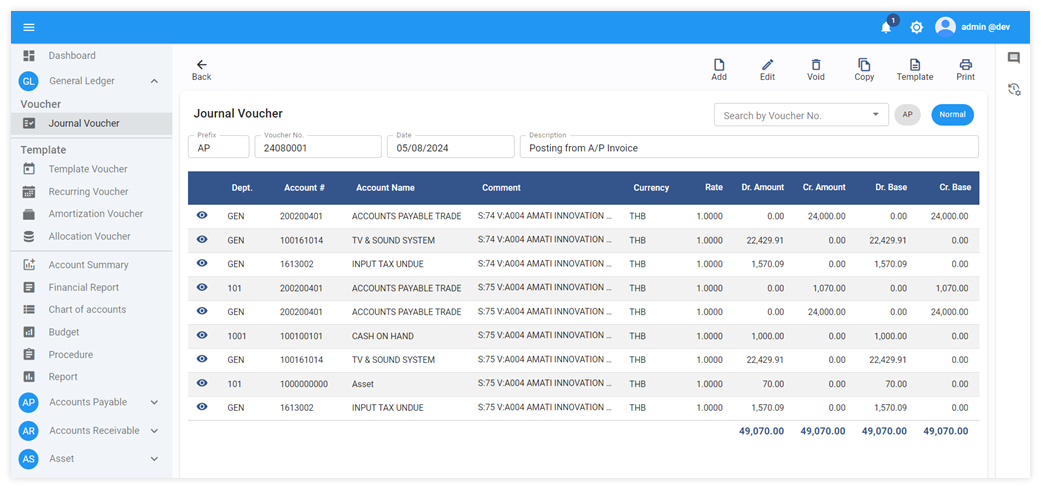This screenshot has height=489, width=1041.
Task: Toggle the hamburger navigation menu
Action: 29,27
